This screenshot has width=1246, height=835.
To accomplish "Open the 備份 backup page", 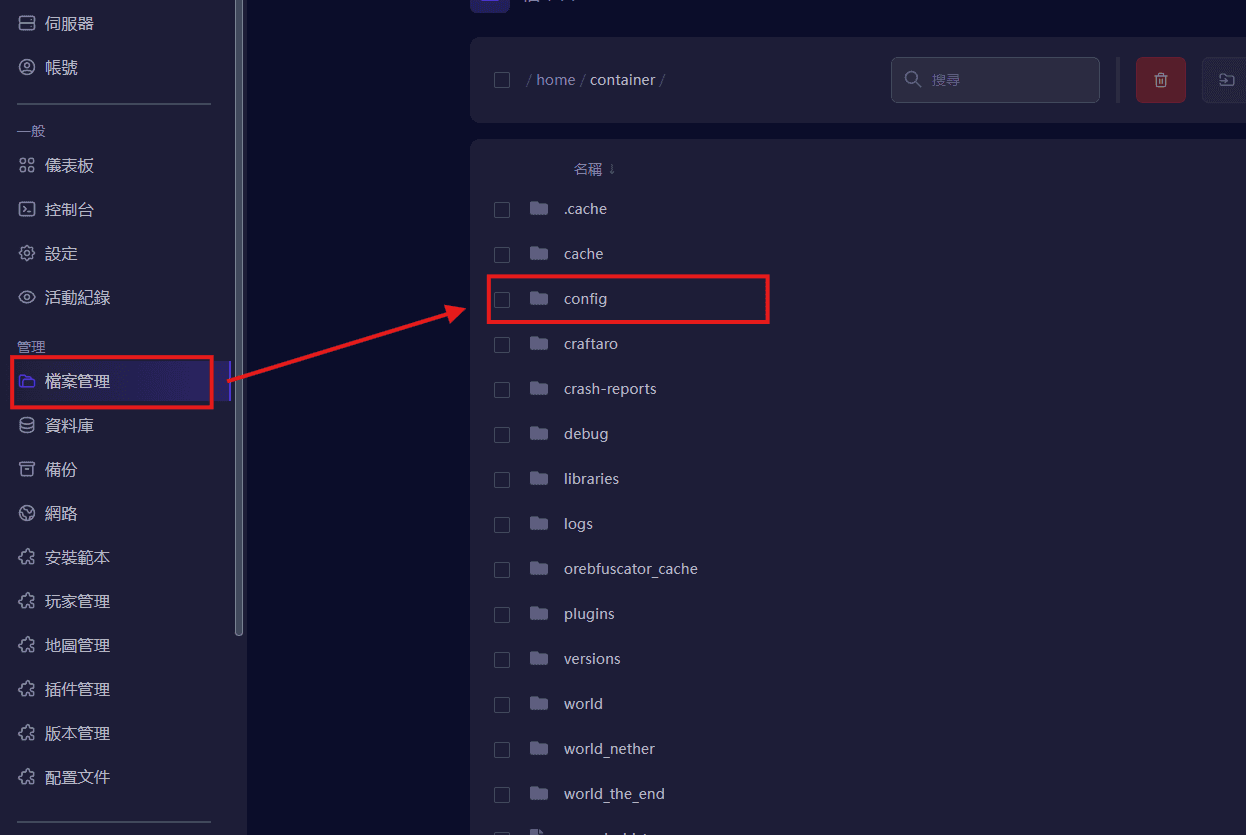I will tap(61, 470).
